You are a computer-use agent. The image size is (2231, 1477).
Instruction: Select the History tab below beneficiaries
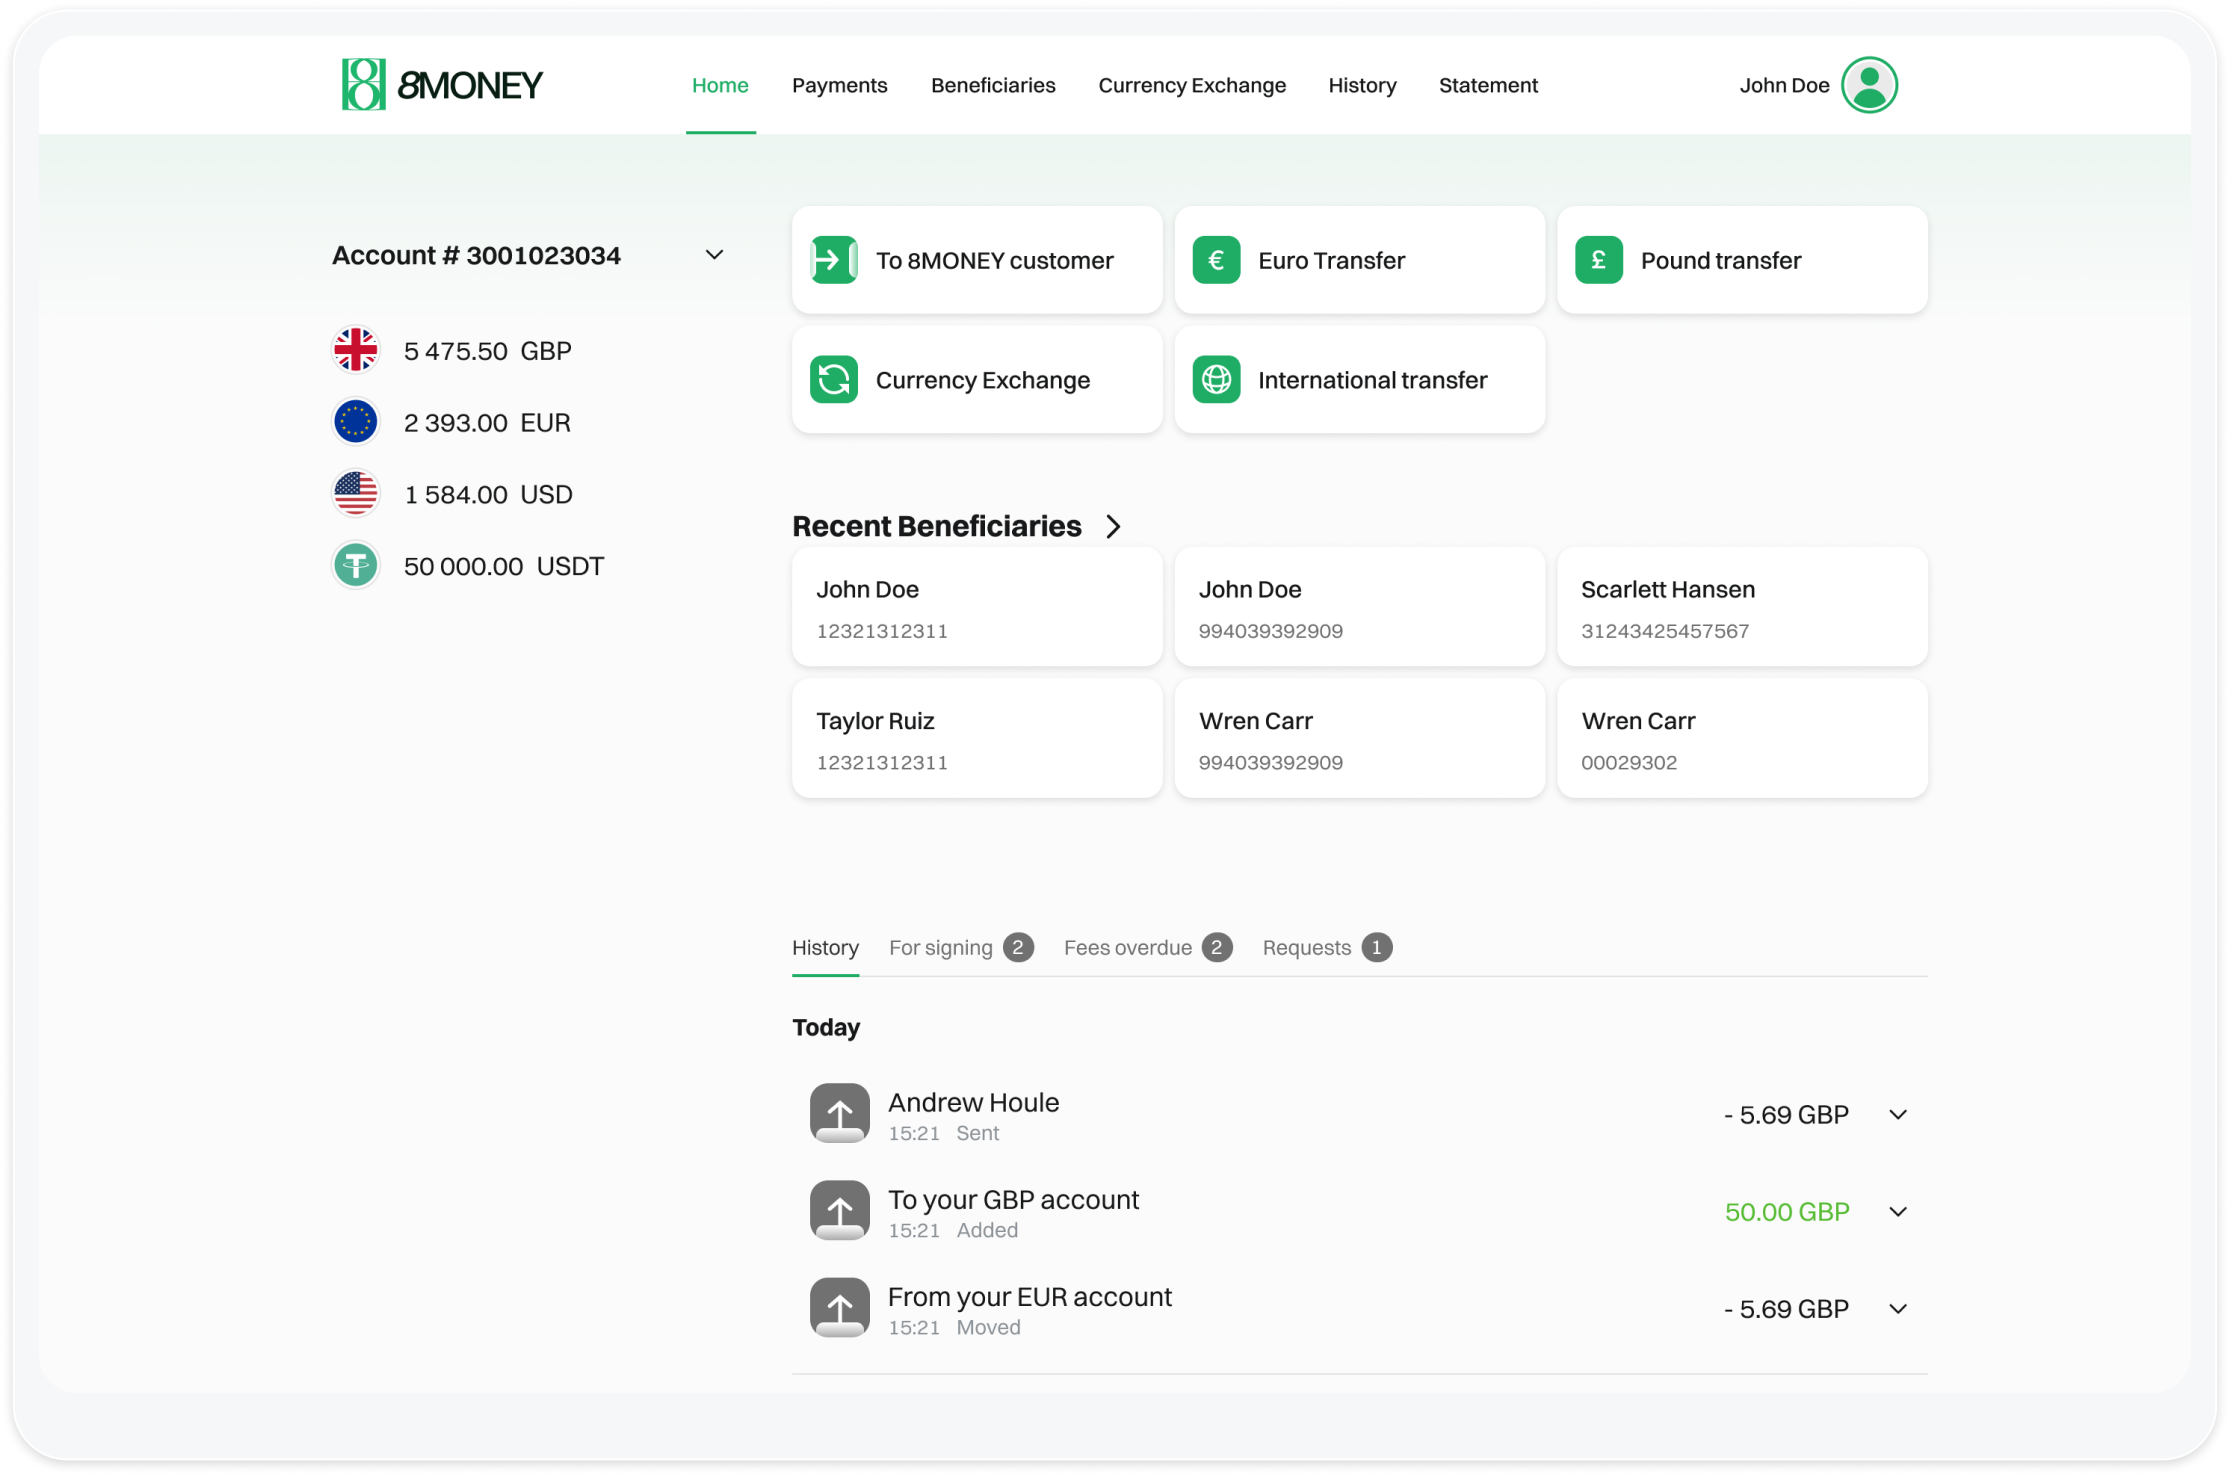point(825,947)
